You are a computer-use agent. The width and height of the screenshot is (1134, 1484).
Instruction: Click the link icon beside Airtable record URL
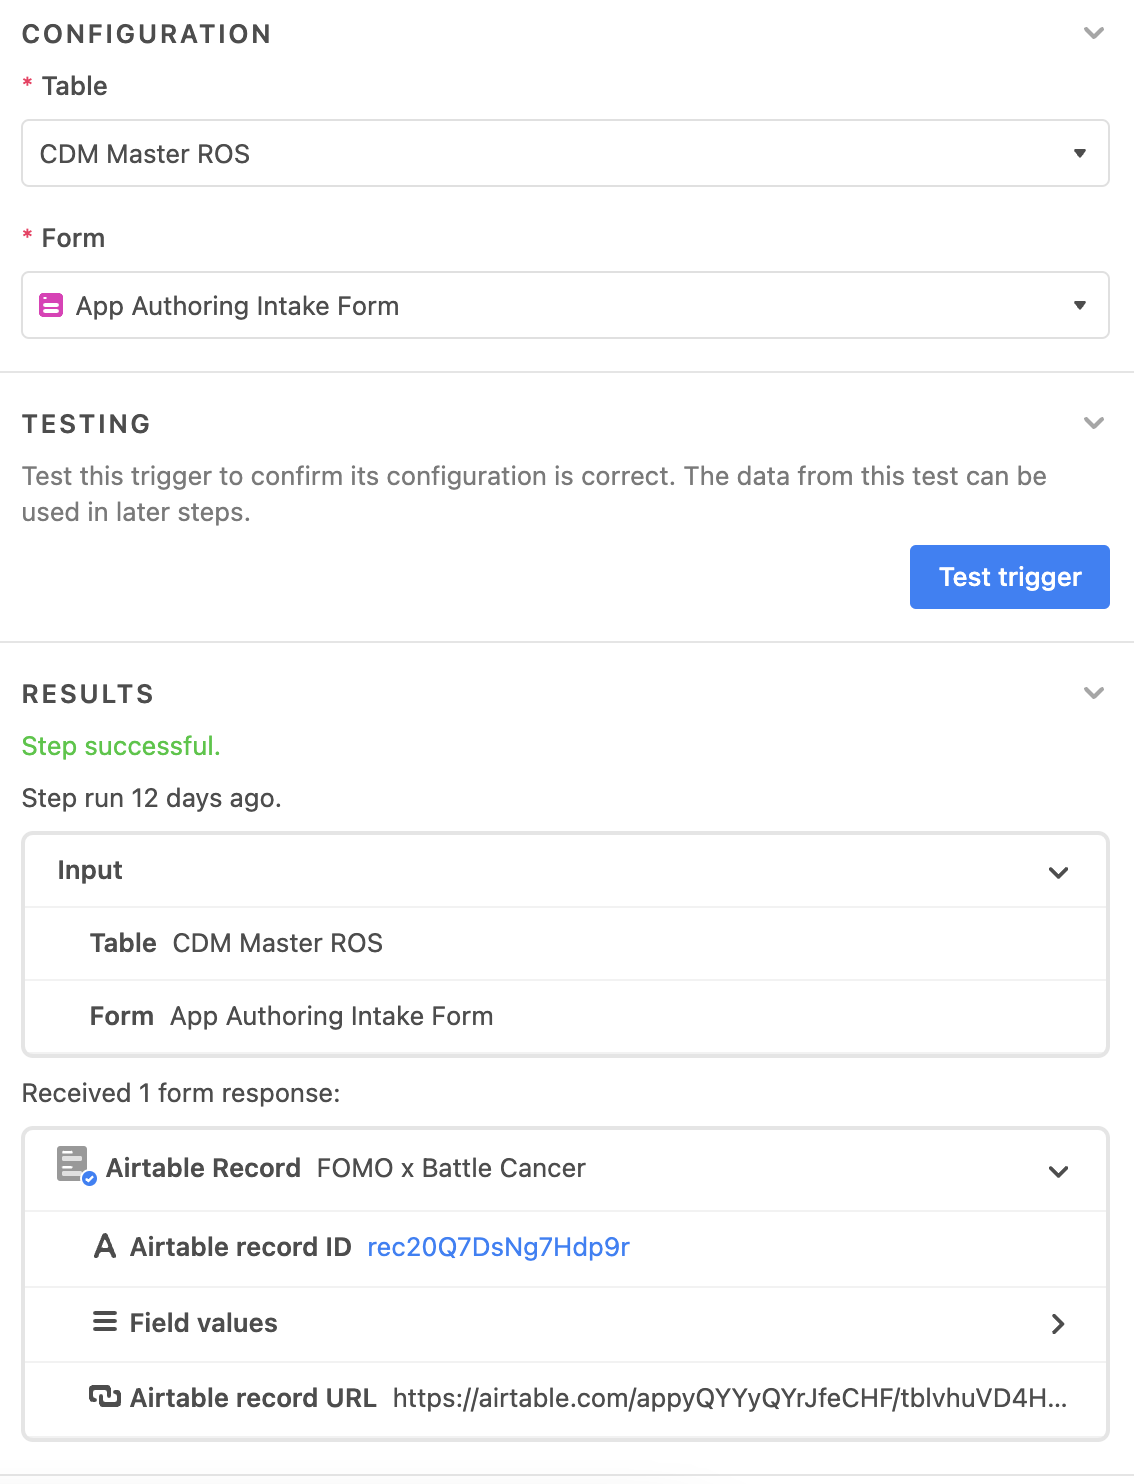tap(105, 1396)
